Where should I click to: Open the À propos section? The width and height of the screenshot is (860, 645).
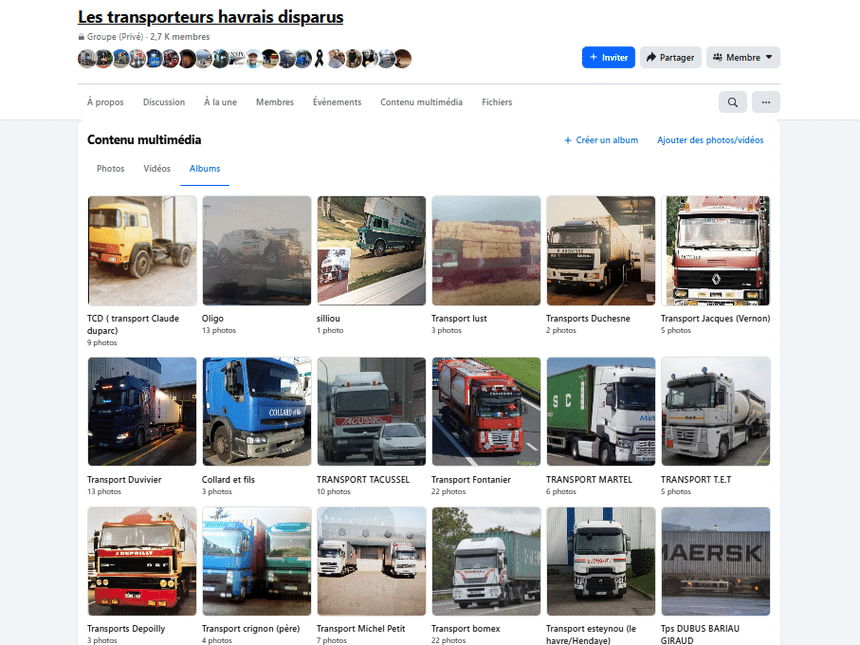tap(105, 102)
